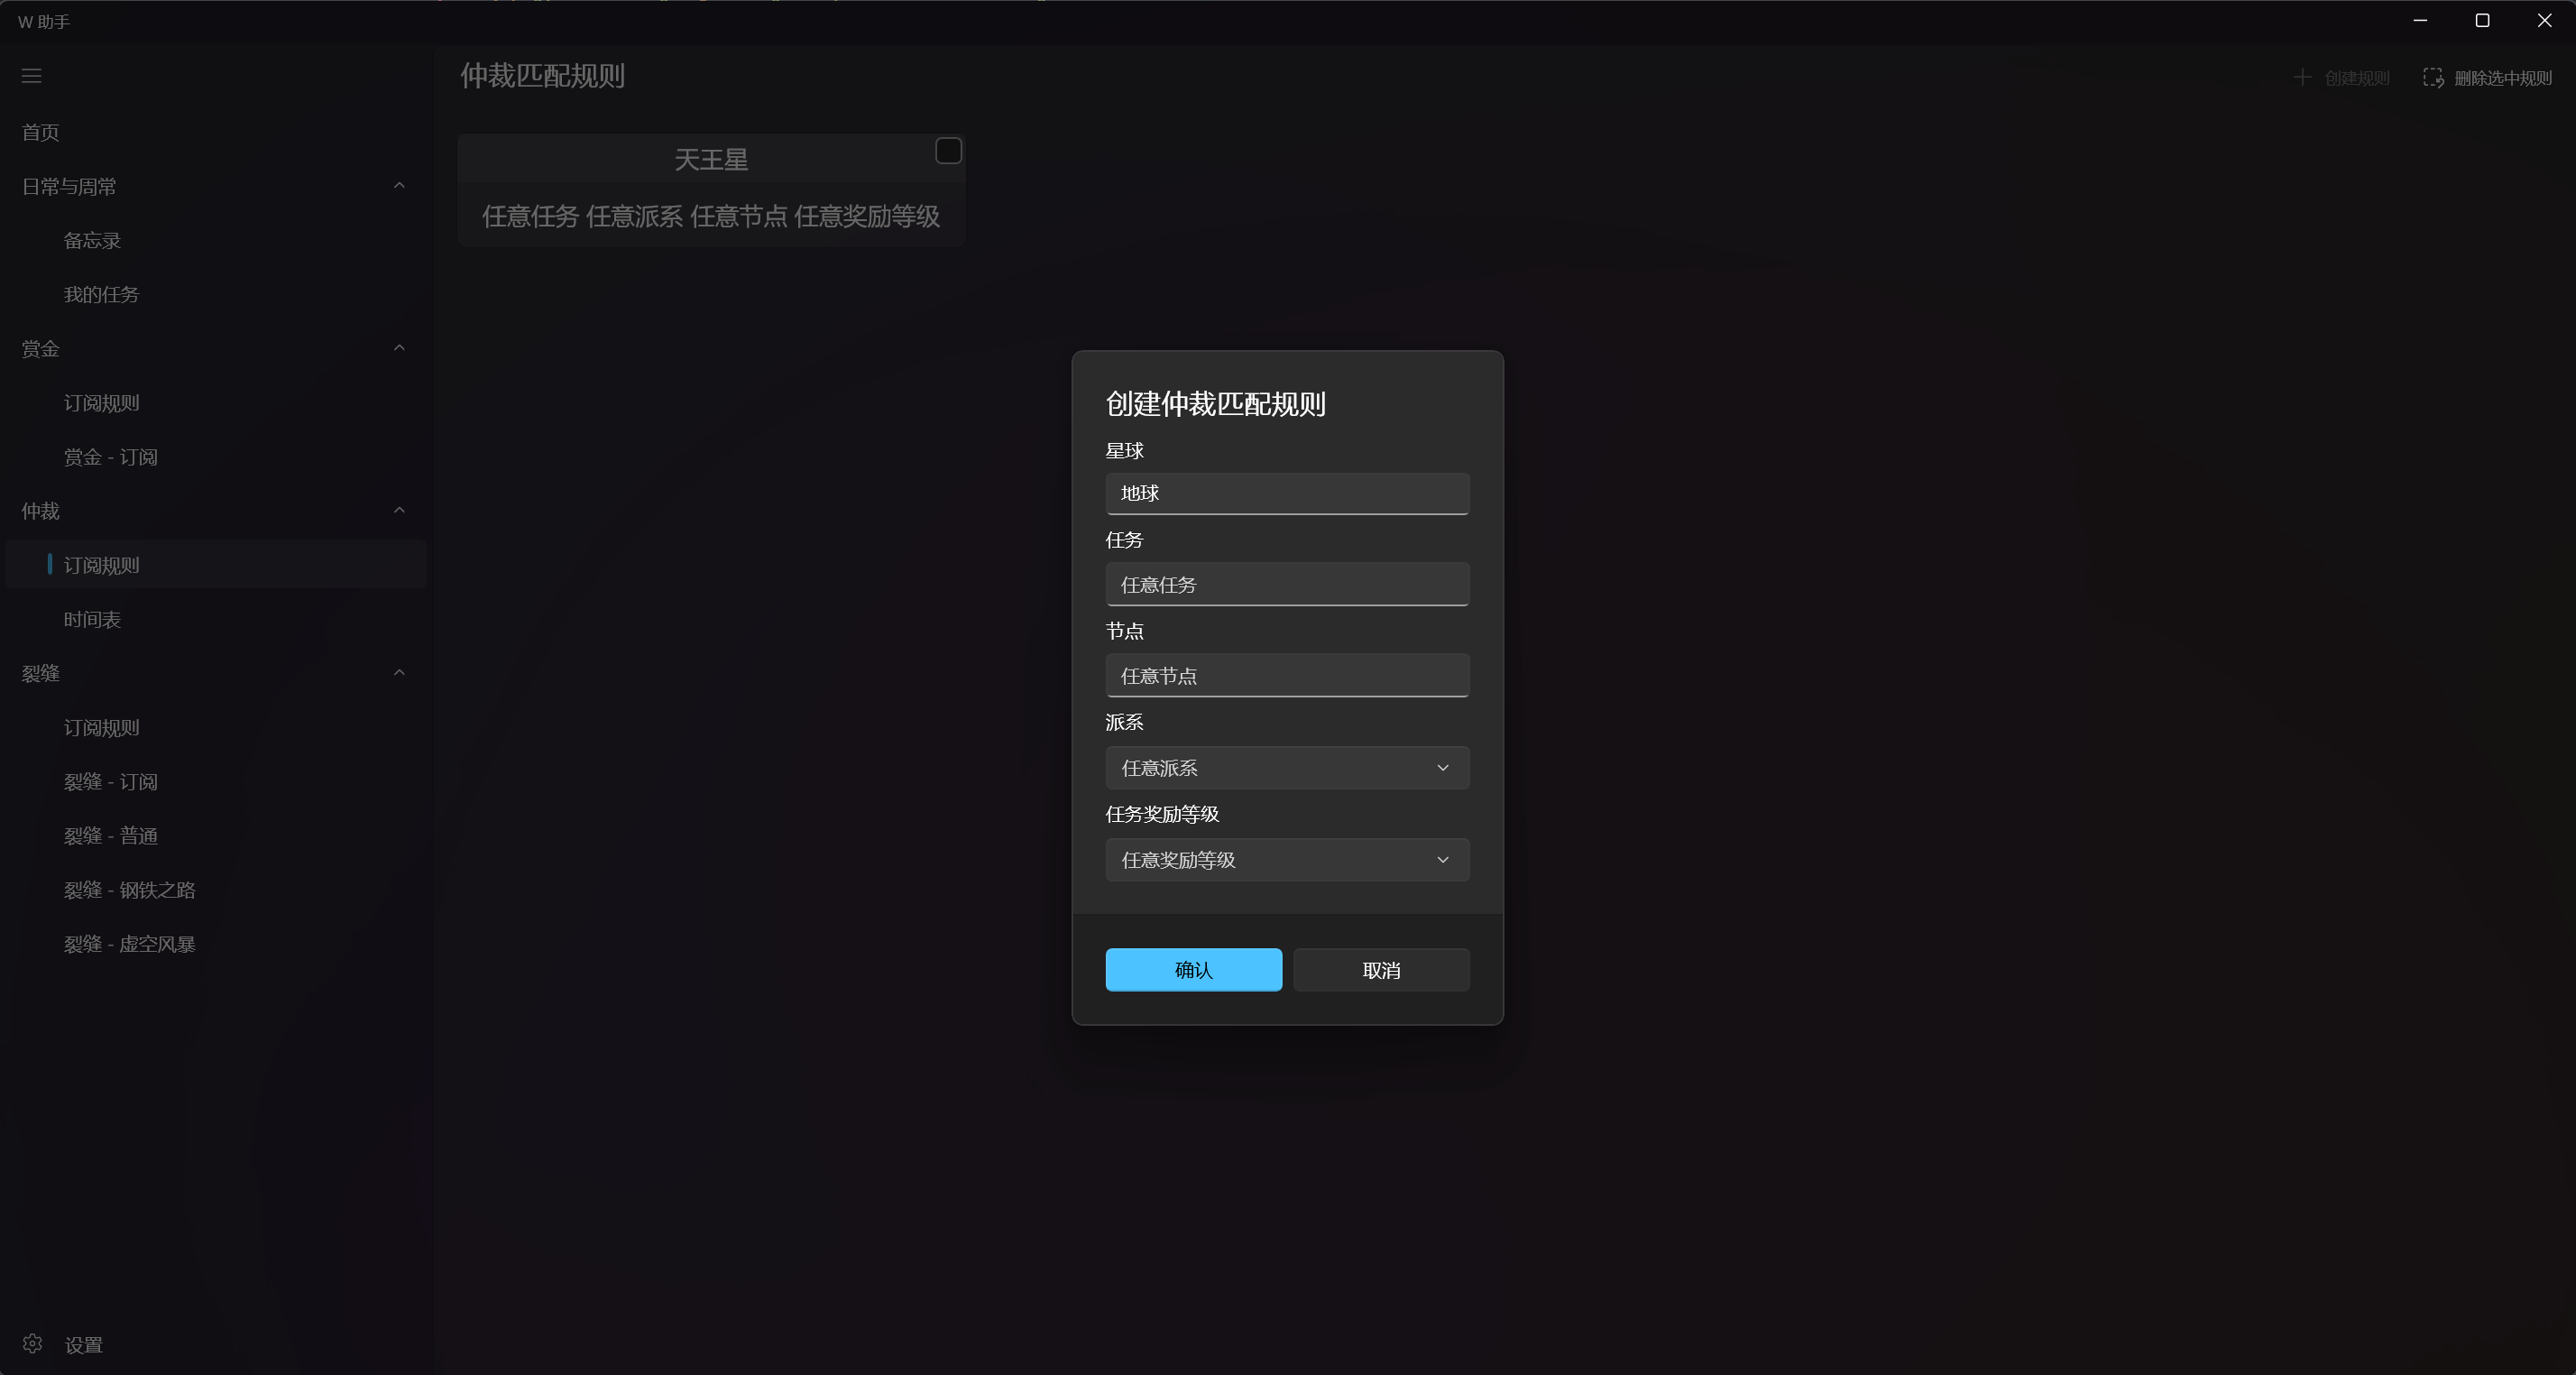Click the 任务 input showing 任意任务
Image resolution: width=2576 pixels, height=1375 pixels.
tap(1287, 584)
